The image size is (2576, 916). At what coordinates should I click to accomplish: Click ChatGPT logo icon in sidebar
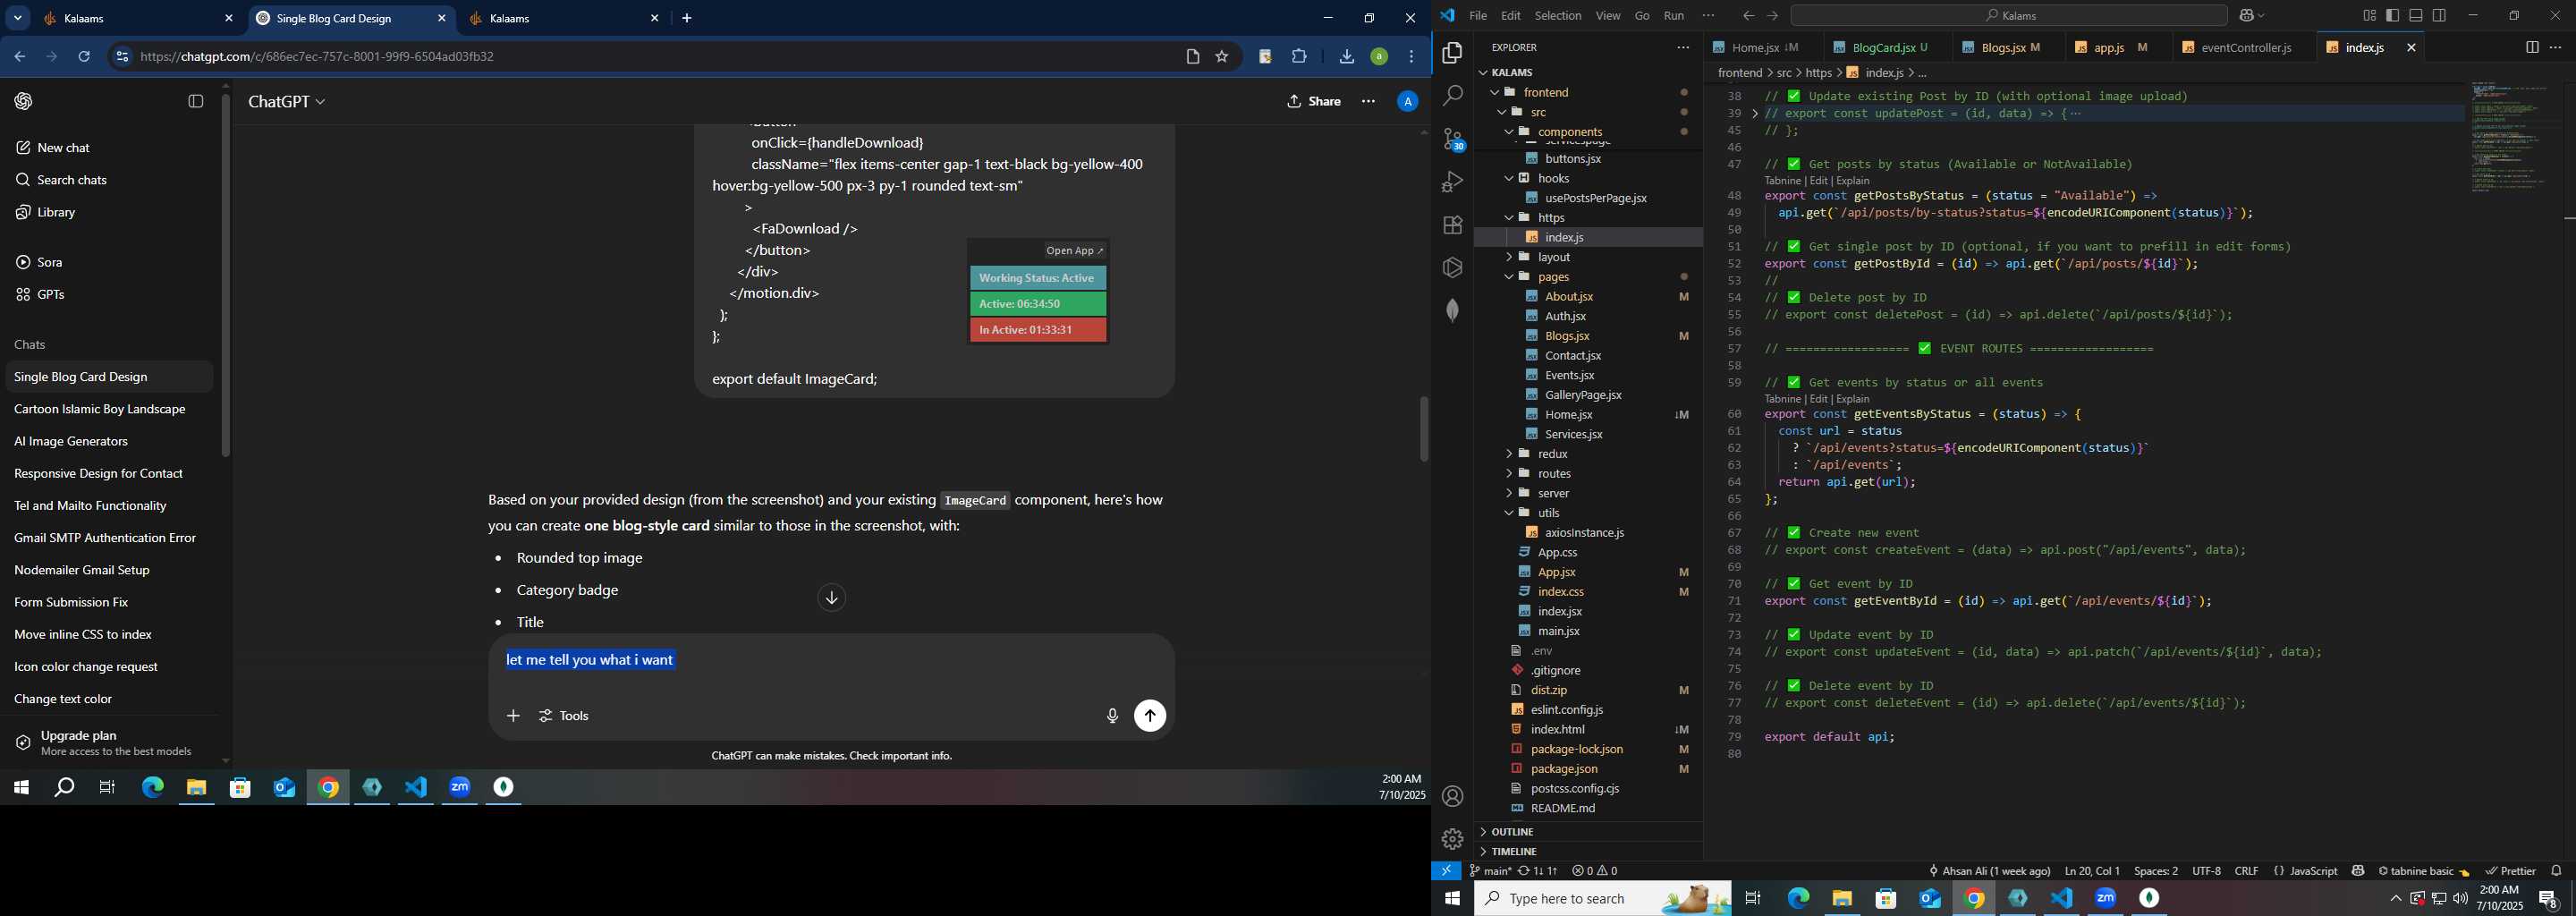pyautogui.click(x=24, y=101)
